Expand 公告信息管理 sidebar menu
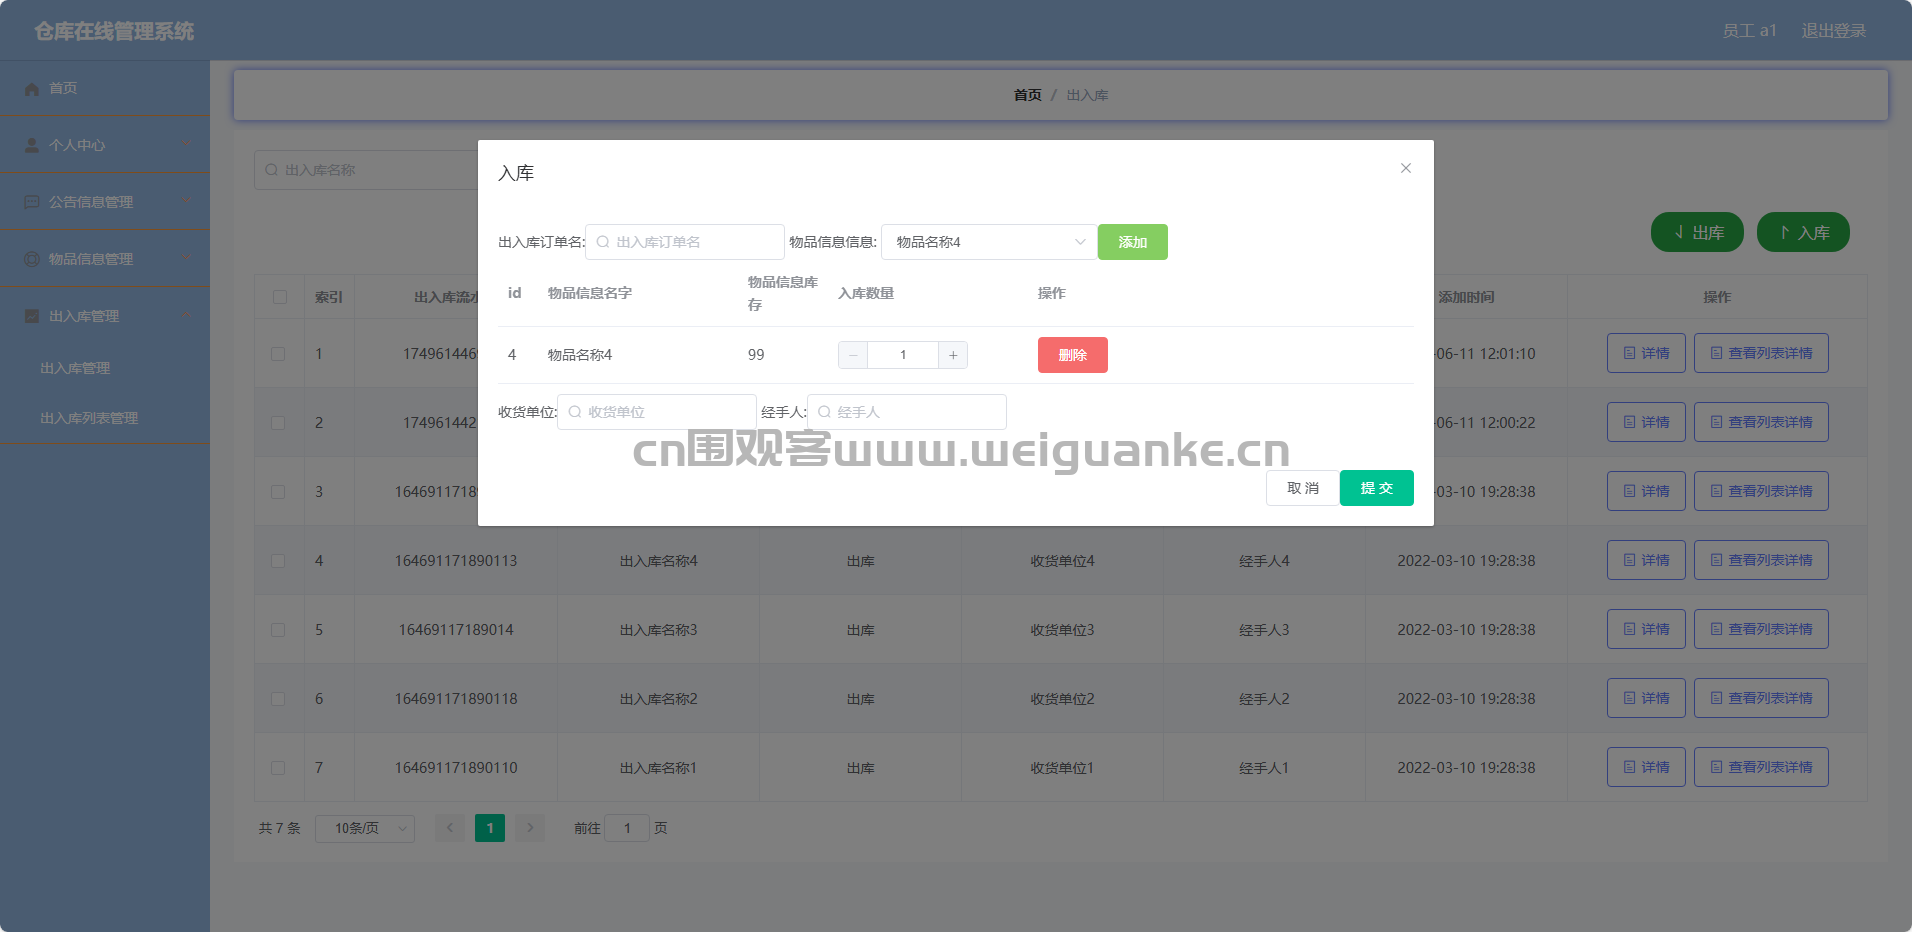This screenshot has width=1912, height=932. pyautogui.click(x=105, y=202)
